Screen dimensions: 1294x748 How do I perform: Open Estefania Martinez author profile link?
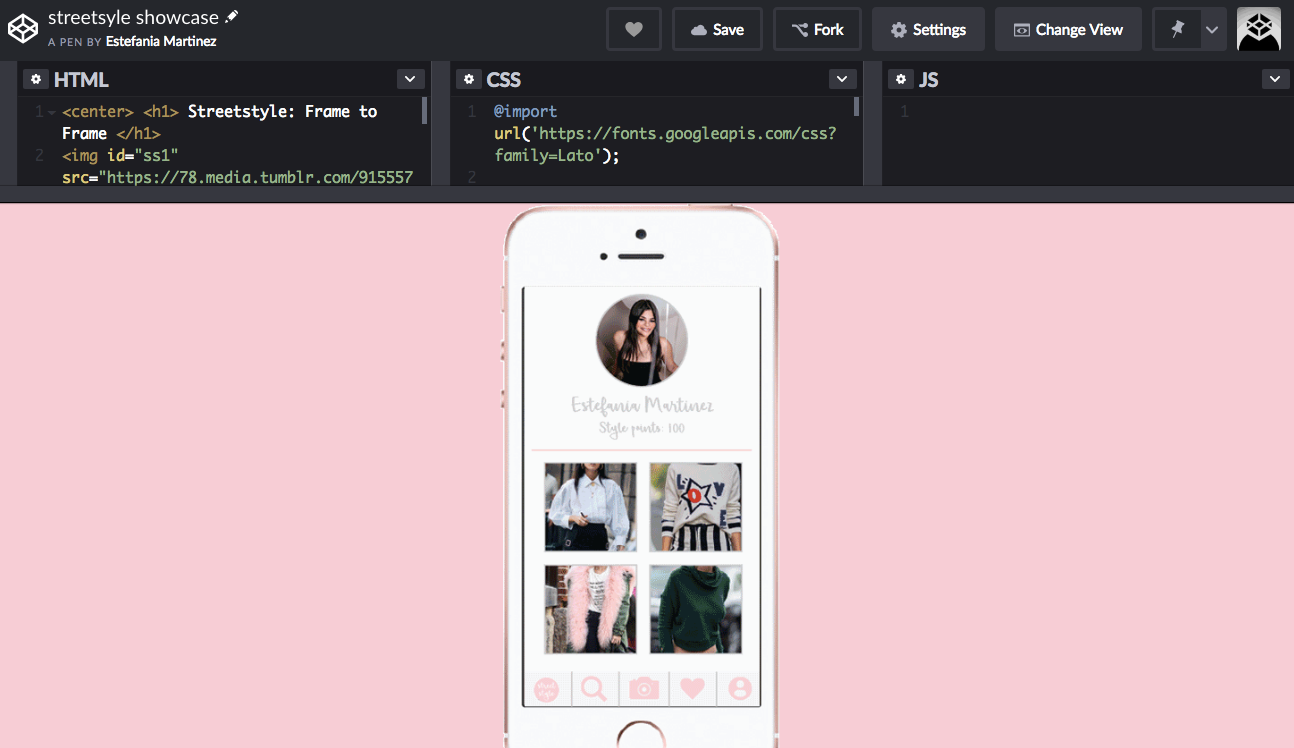coord(161,42)
